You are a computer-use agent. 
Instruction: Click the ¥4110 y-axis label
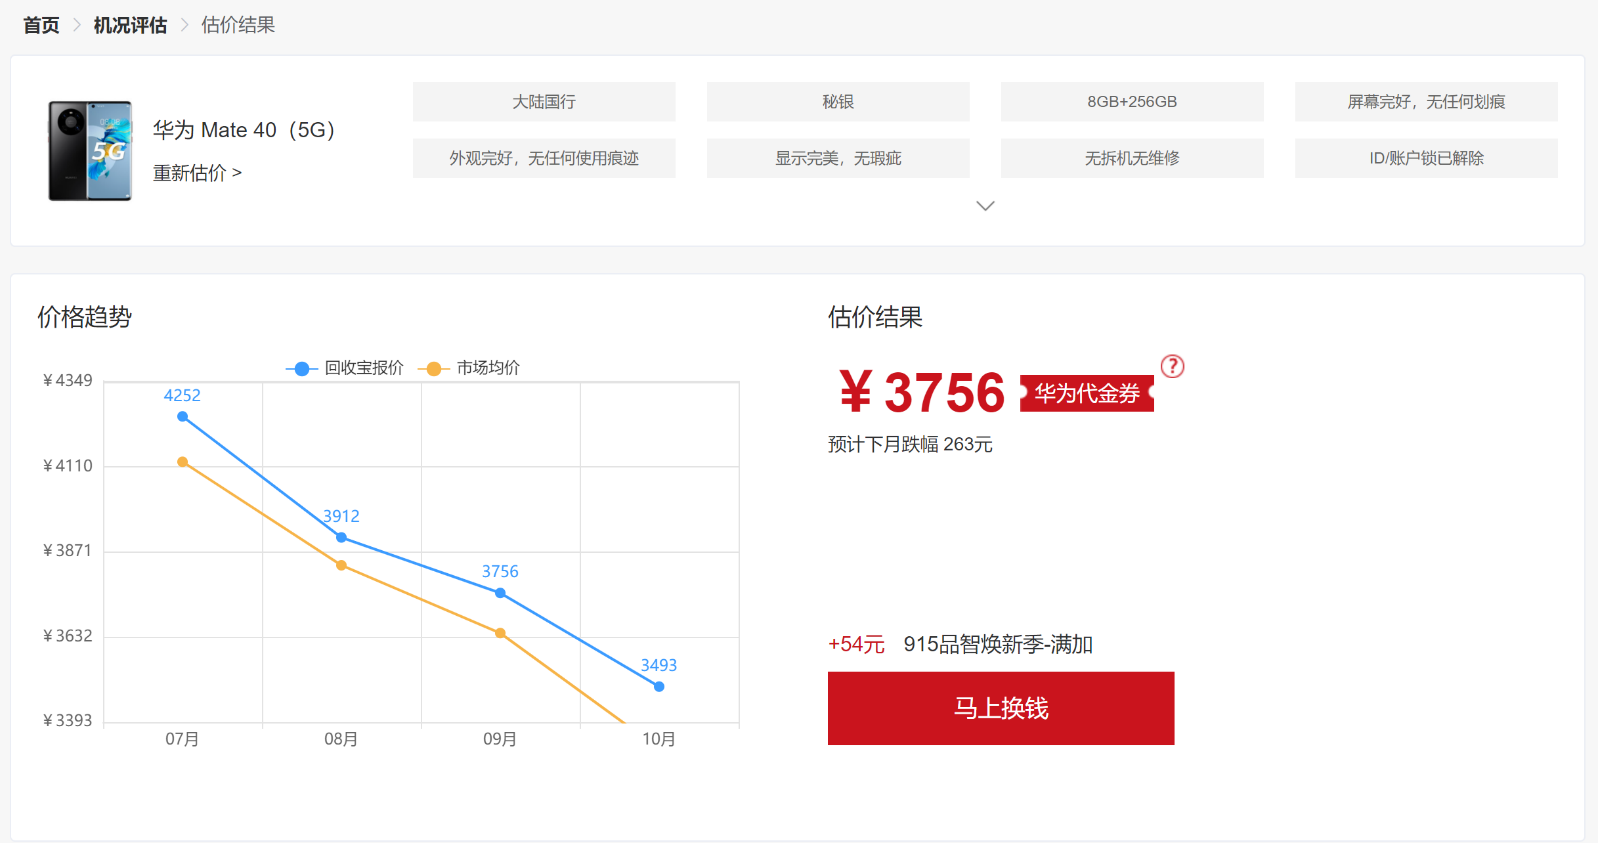pos(67,465)
